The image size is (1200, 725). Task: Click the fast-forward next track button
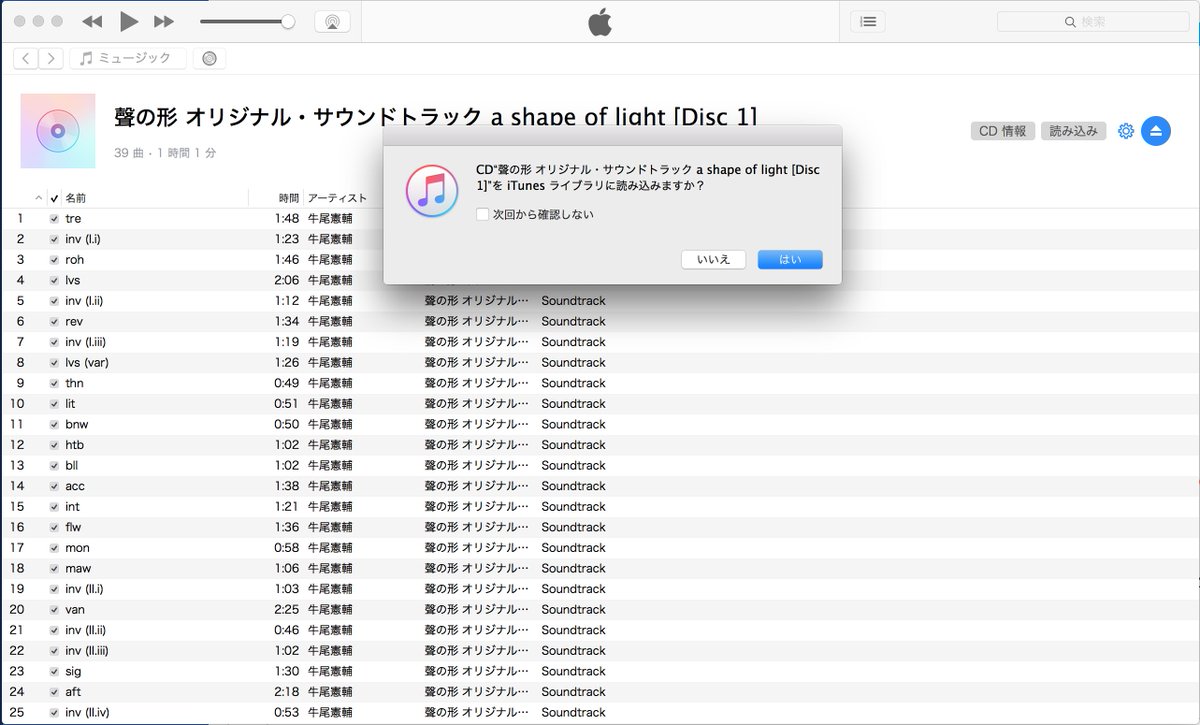pyautogui.click(x=164, y=21)
